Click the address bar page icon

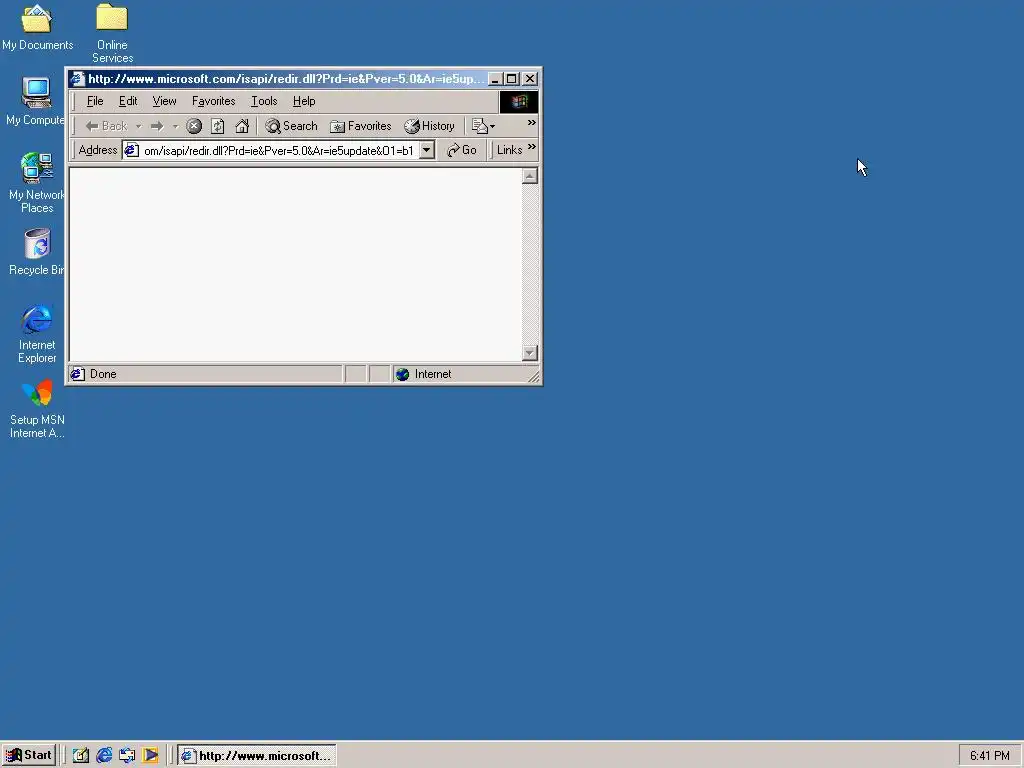tap(132, 150)
